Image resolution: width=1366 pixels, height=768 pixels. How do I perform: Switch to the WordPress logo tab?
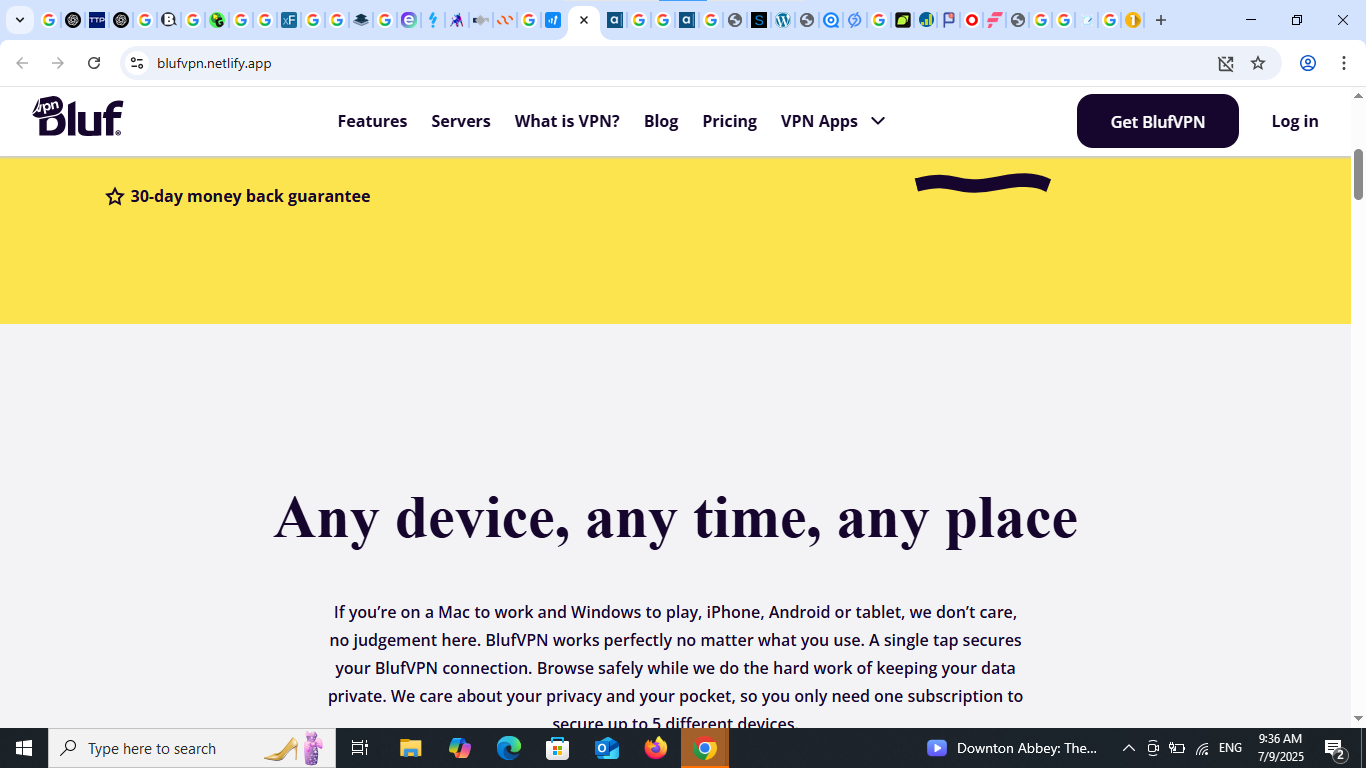point(783,20)
